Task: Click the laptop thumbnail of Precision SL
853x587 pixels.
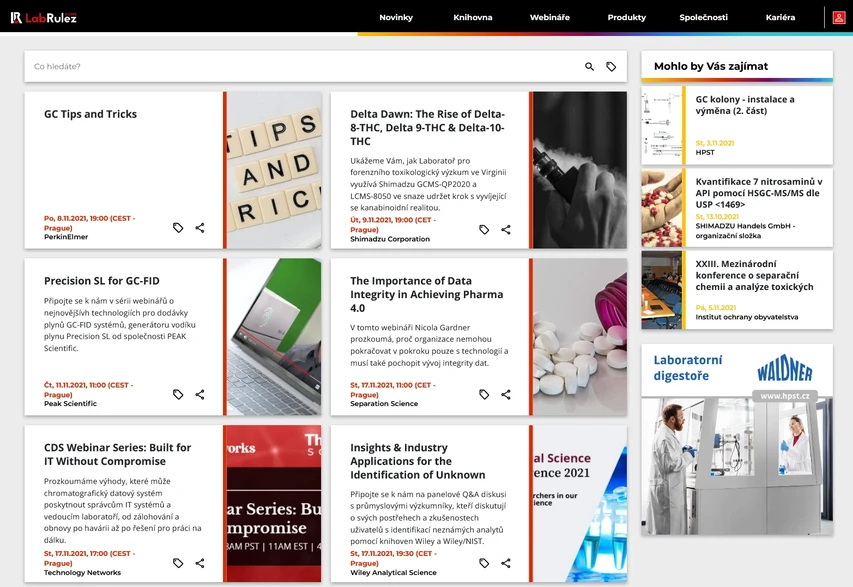Action: point(274,337)
